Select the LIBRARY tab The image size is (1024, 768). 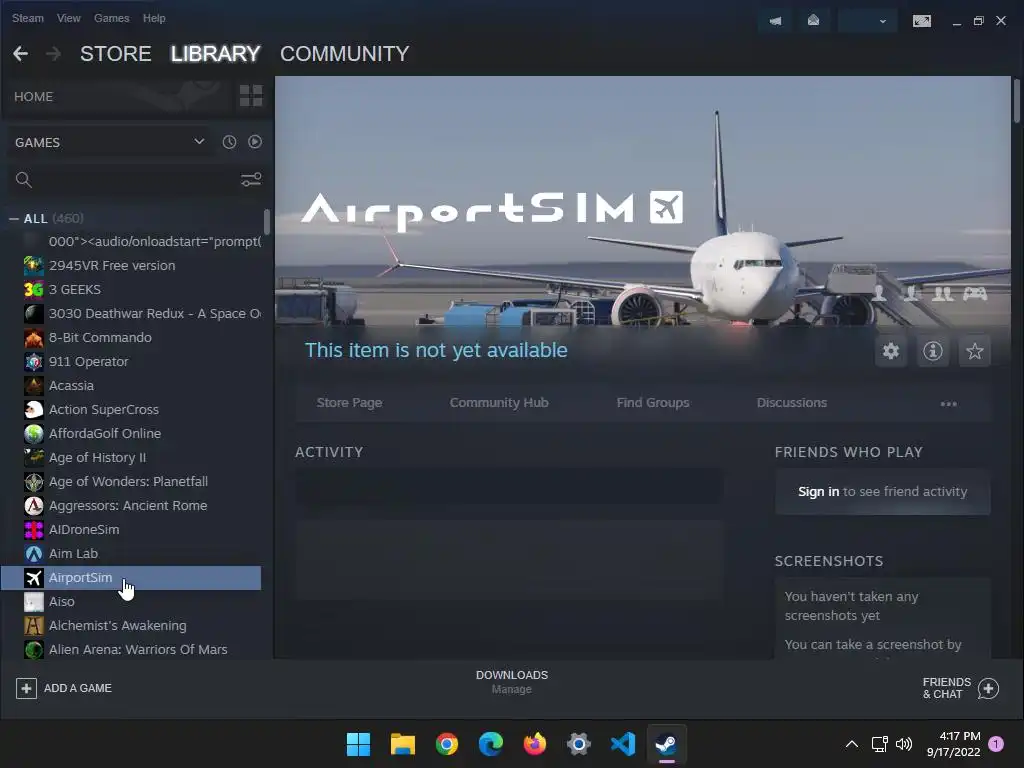point(216,54)
